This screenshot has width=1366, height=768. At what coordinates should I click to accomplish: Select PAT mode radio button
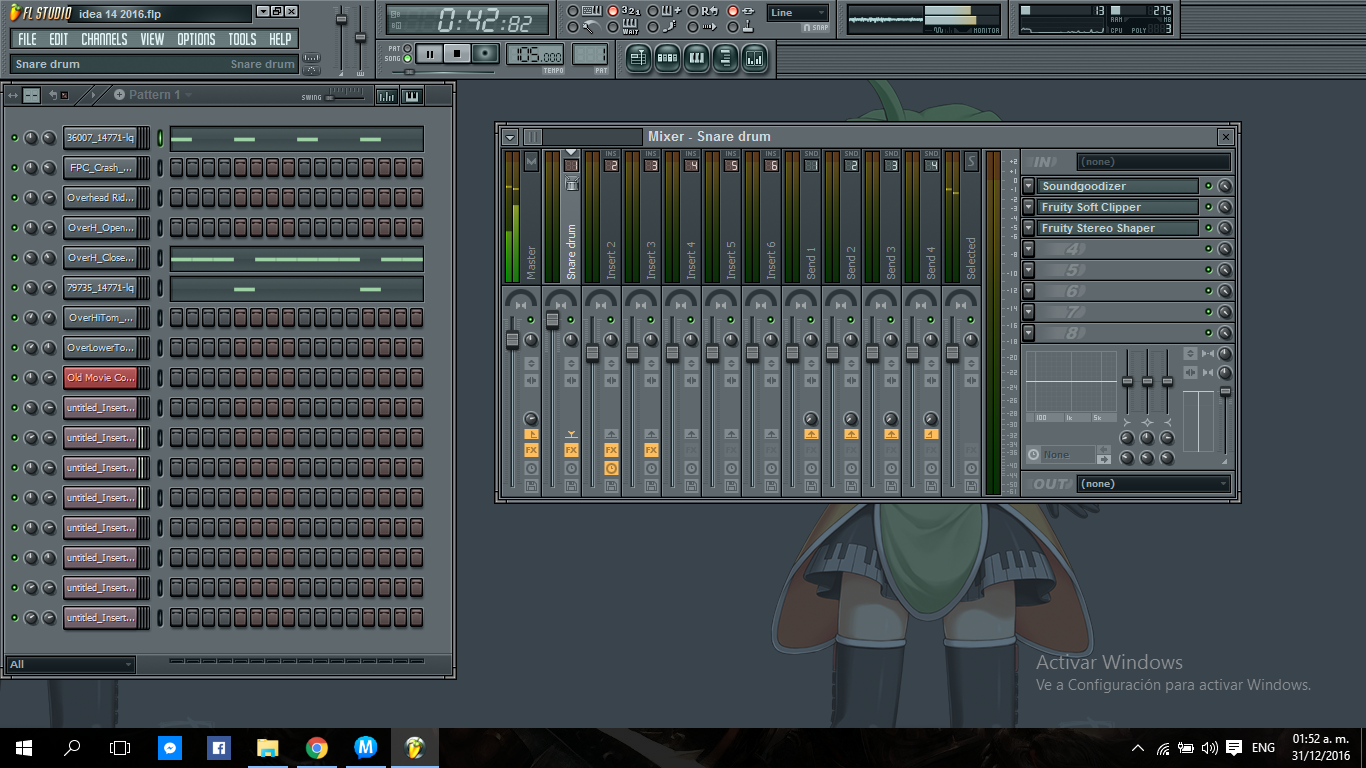(x=408, y=48)
